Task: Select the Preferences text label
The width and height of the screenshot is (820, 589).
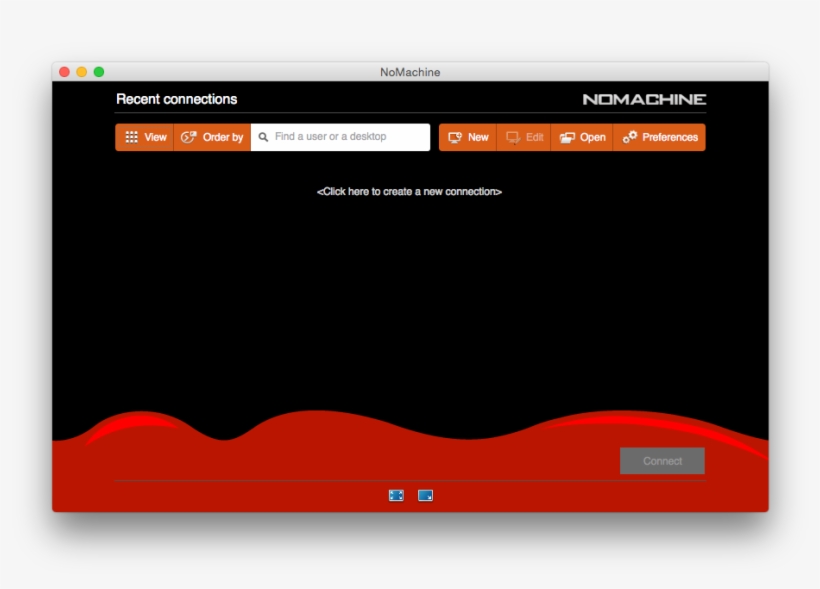Action: coord(669,137)
